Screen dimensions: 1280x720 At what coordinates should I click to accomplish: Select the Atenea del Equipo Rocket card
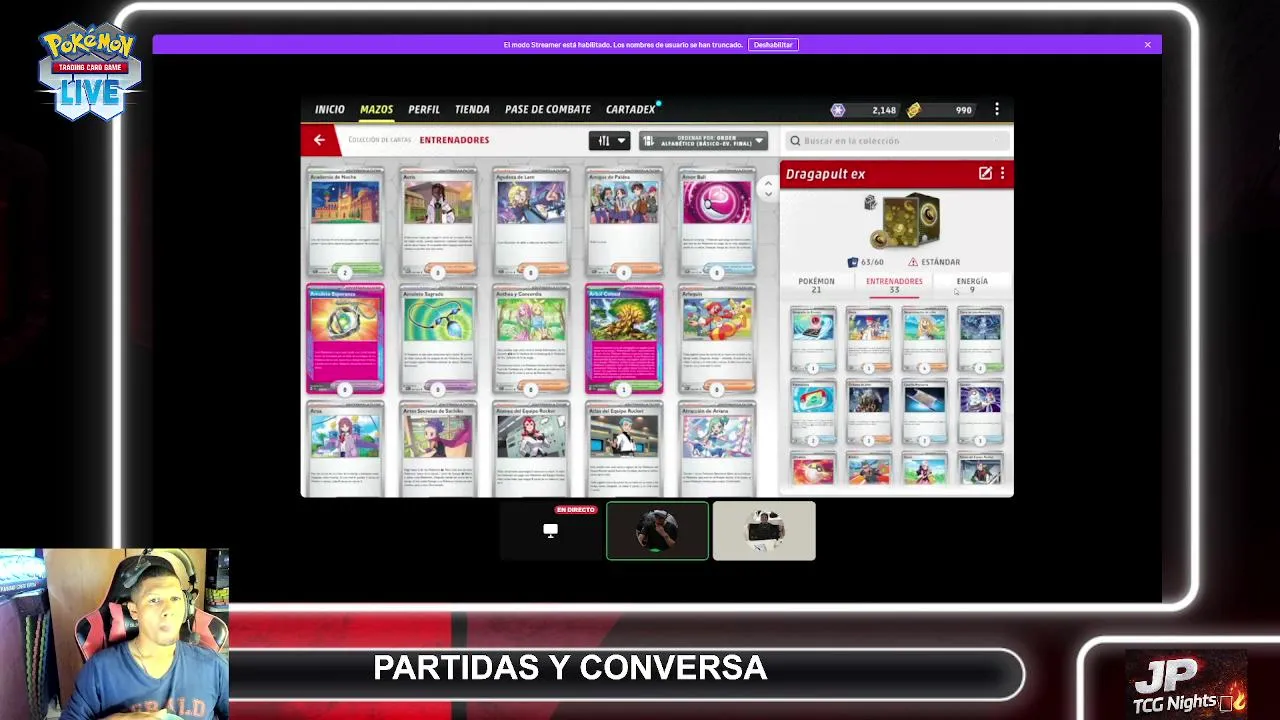(531, 449)
